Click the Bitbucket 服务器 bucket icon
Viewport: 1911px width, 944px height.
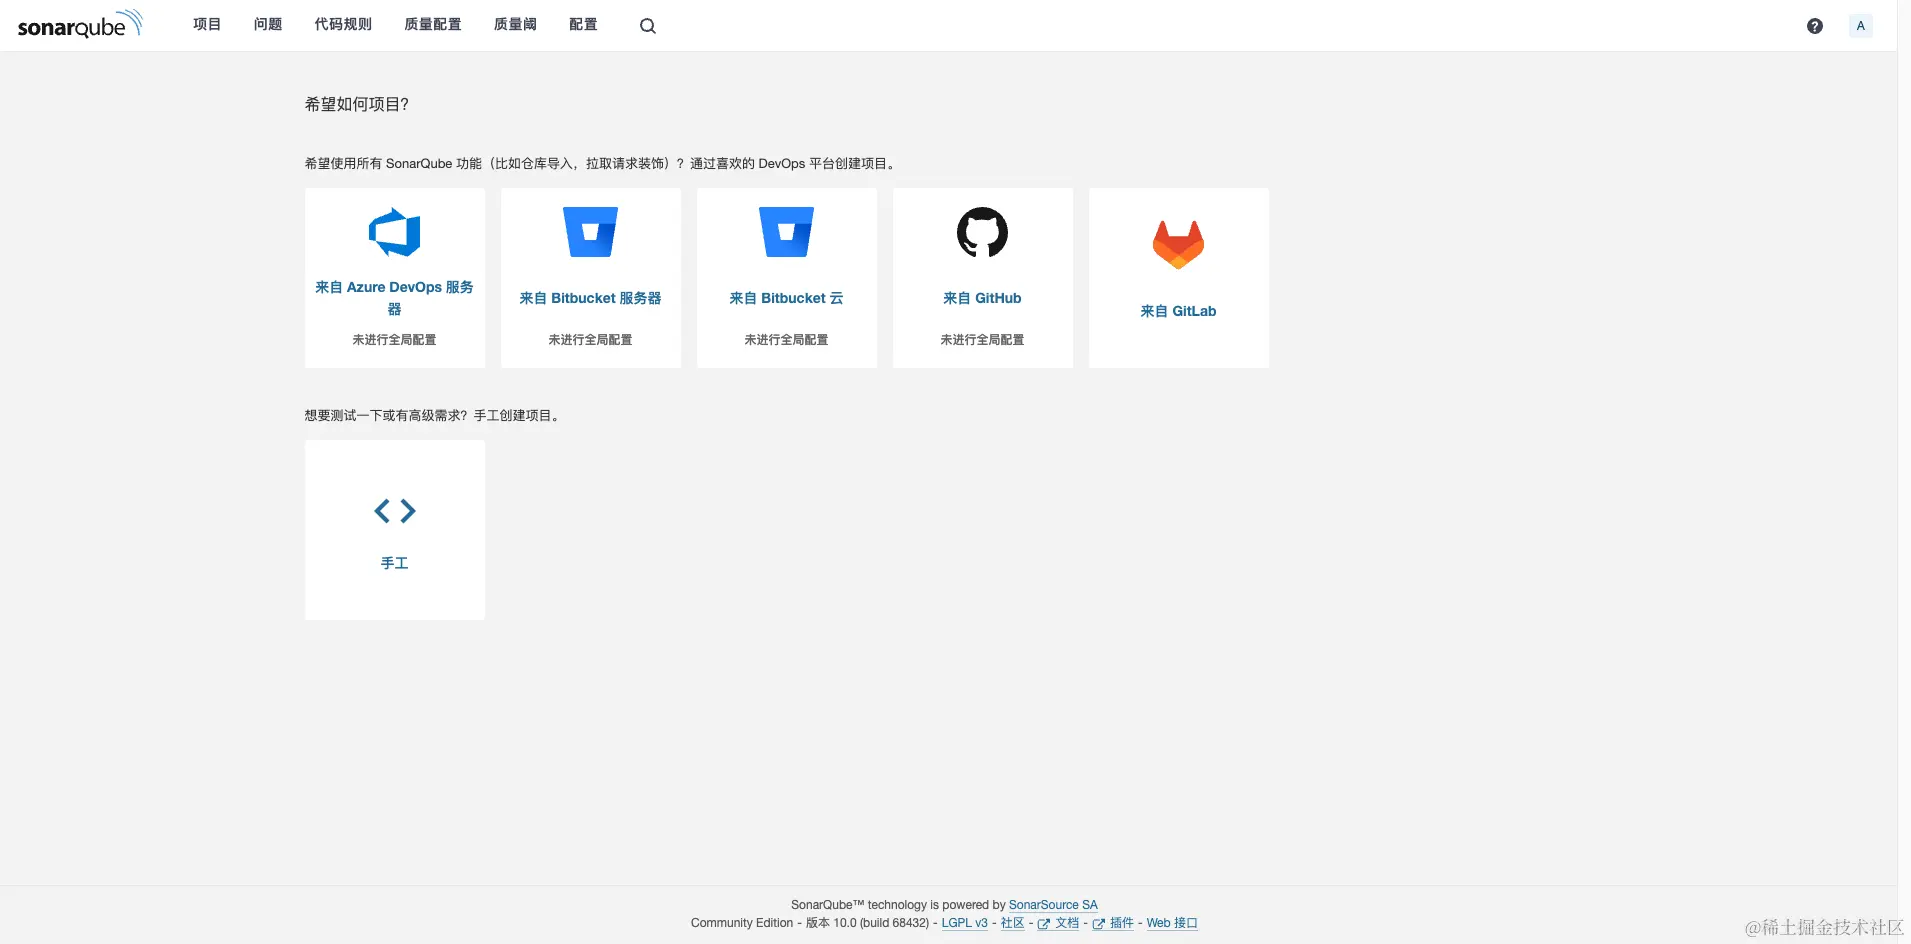pyautogui.click(x=591, y=232)
